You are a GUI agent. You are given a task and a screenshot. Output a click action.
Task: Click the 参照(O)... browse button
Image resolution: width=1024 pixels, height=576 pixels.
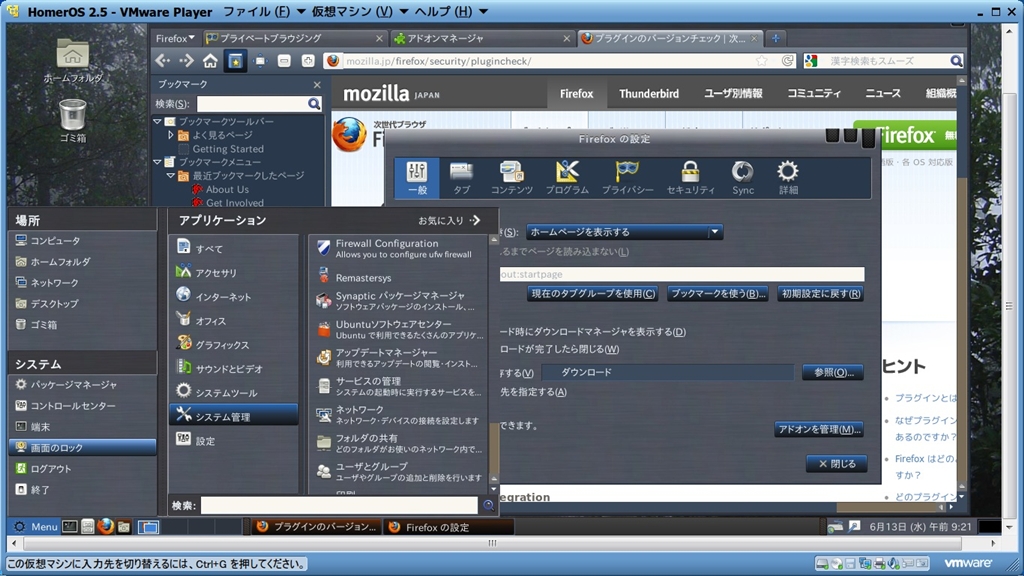[832, 372]
